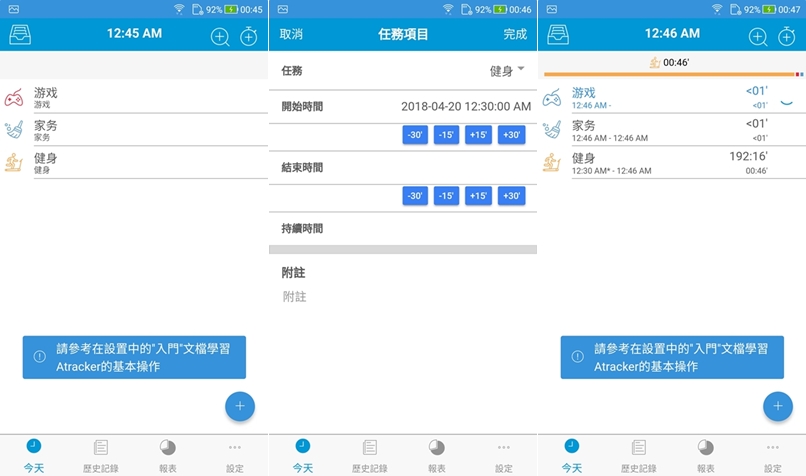The image size is (806, 476).
Task: Subtract 15 minutes from 開始時間
Action: click(446, 135)
